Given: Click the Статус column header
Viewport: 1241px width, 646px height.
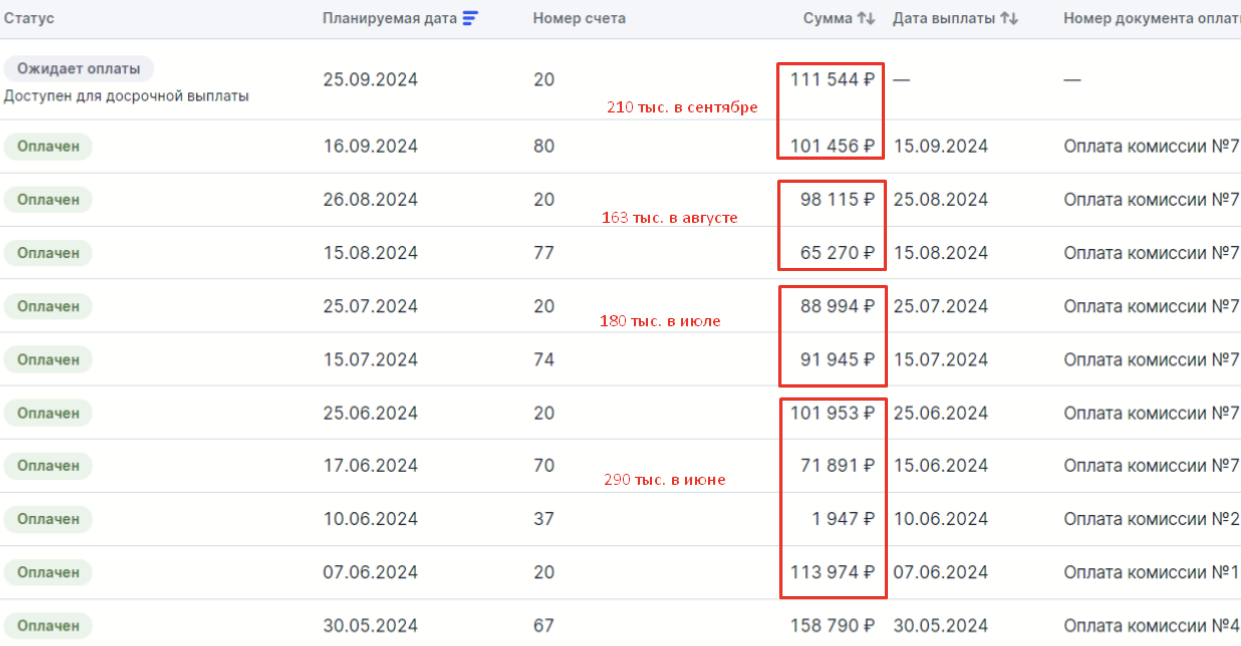Looking at the screenshot, I should (x=29, y=18).
